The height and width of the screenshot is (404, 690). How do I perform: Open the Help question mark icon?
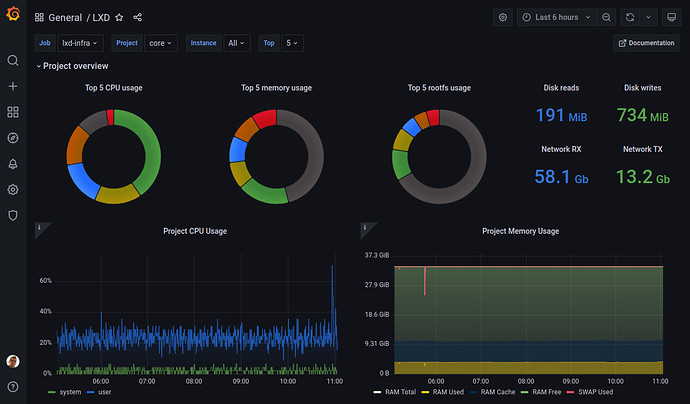click(13, 387)
